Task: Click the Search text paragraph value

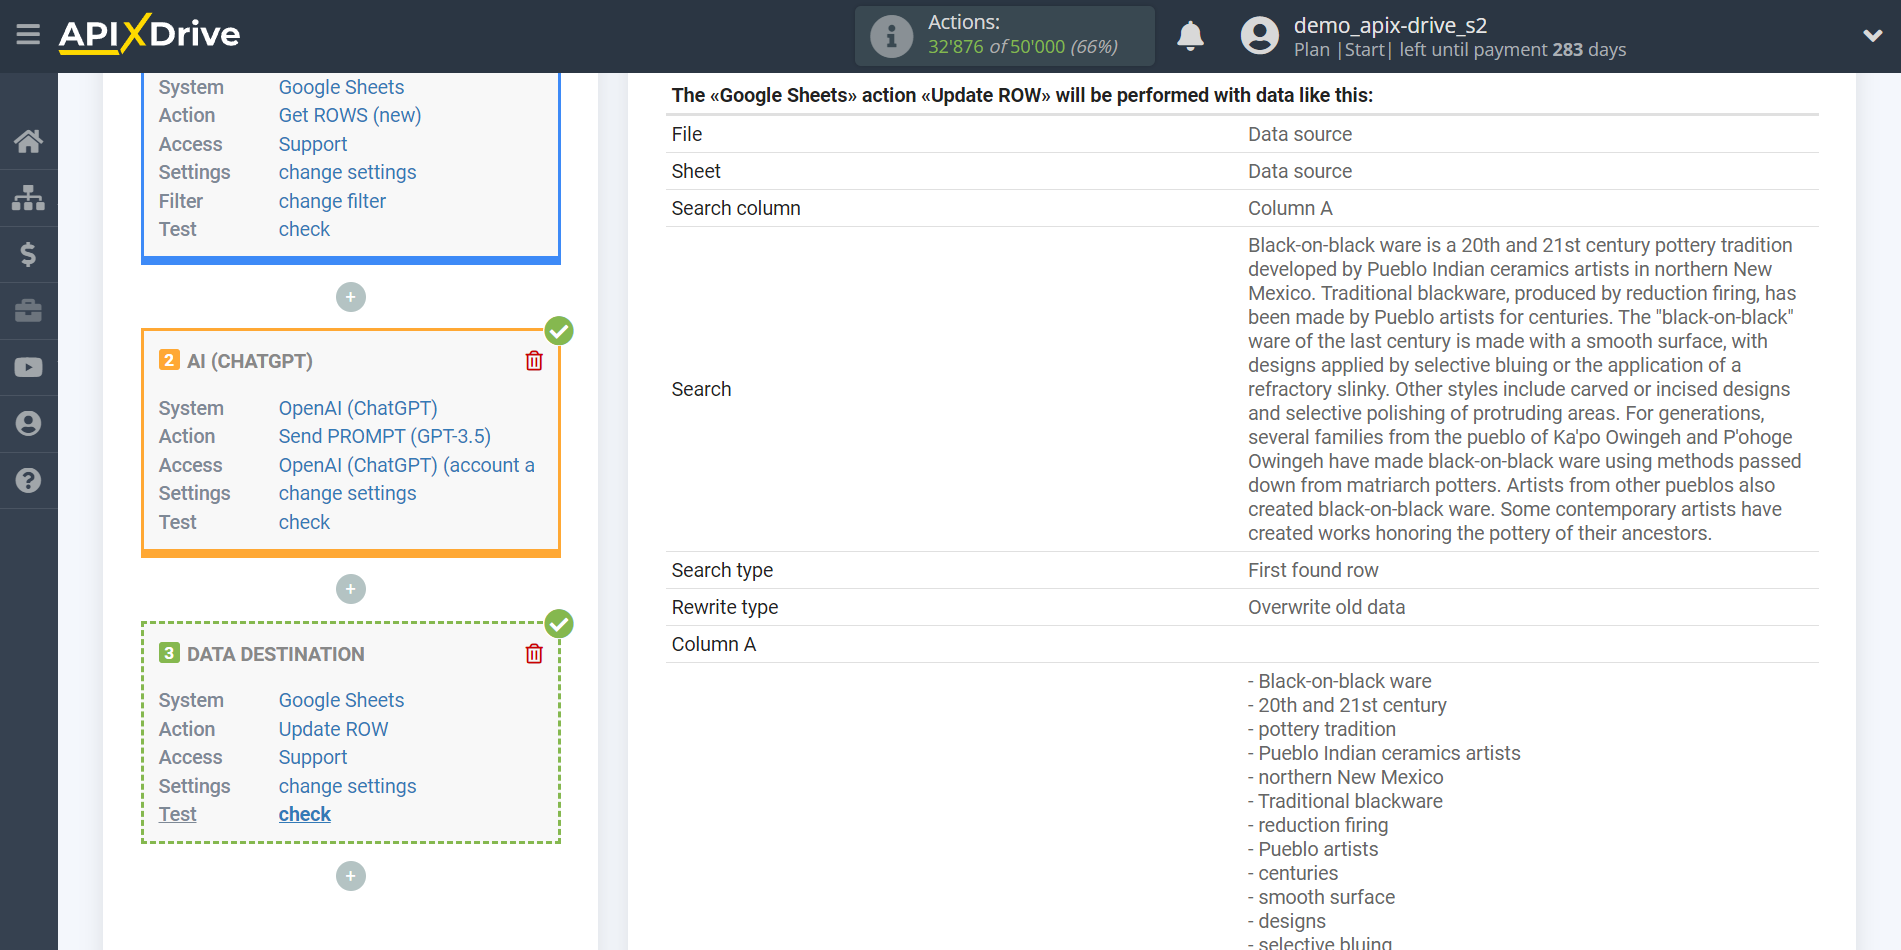Action: click(1524, 389)
